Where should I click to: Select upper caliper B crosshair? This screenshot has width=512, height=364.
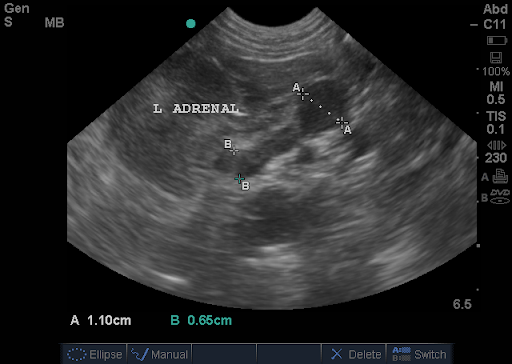pos(234,150)
